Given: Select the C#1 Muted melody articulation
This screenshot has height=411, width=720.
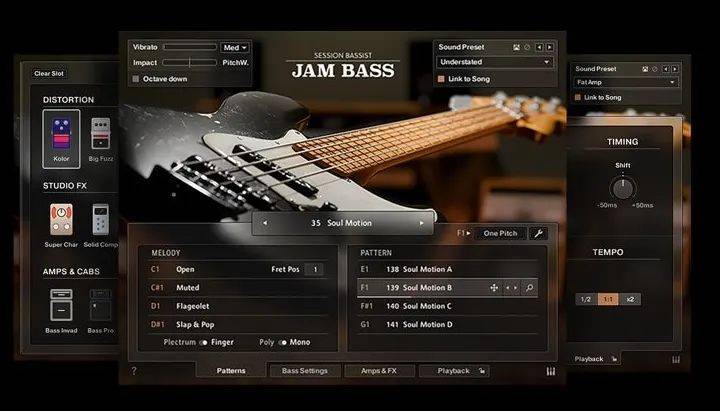Looking at the screenshot, I should 238,288.
